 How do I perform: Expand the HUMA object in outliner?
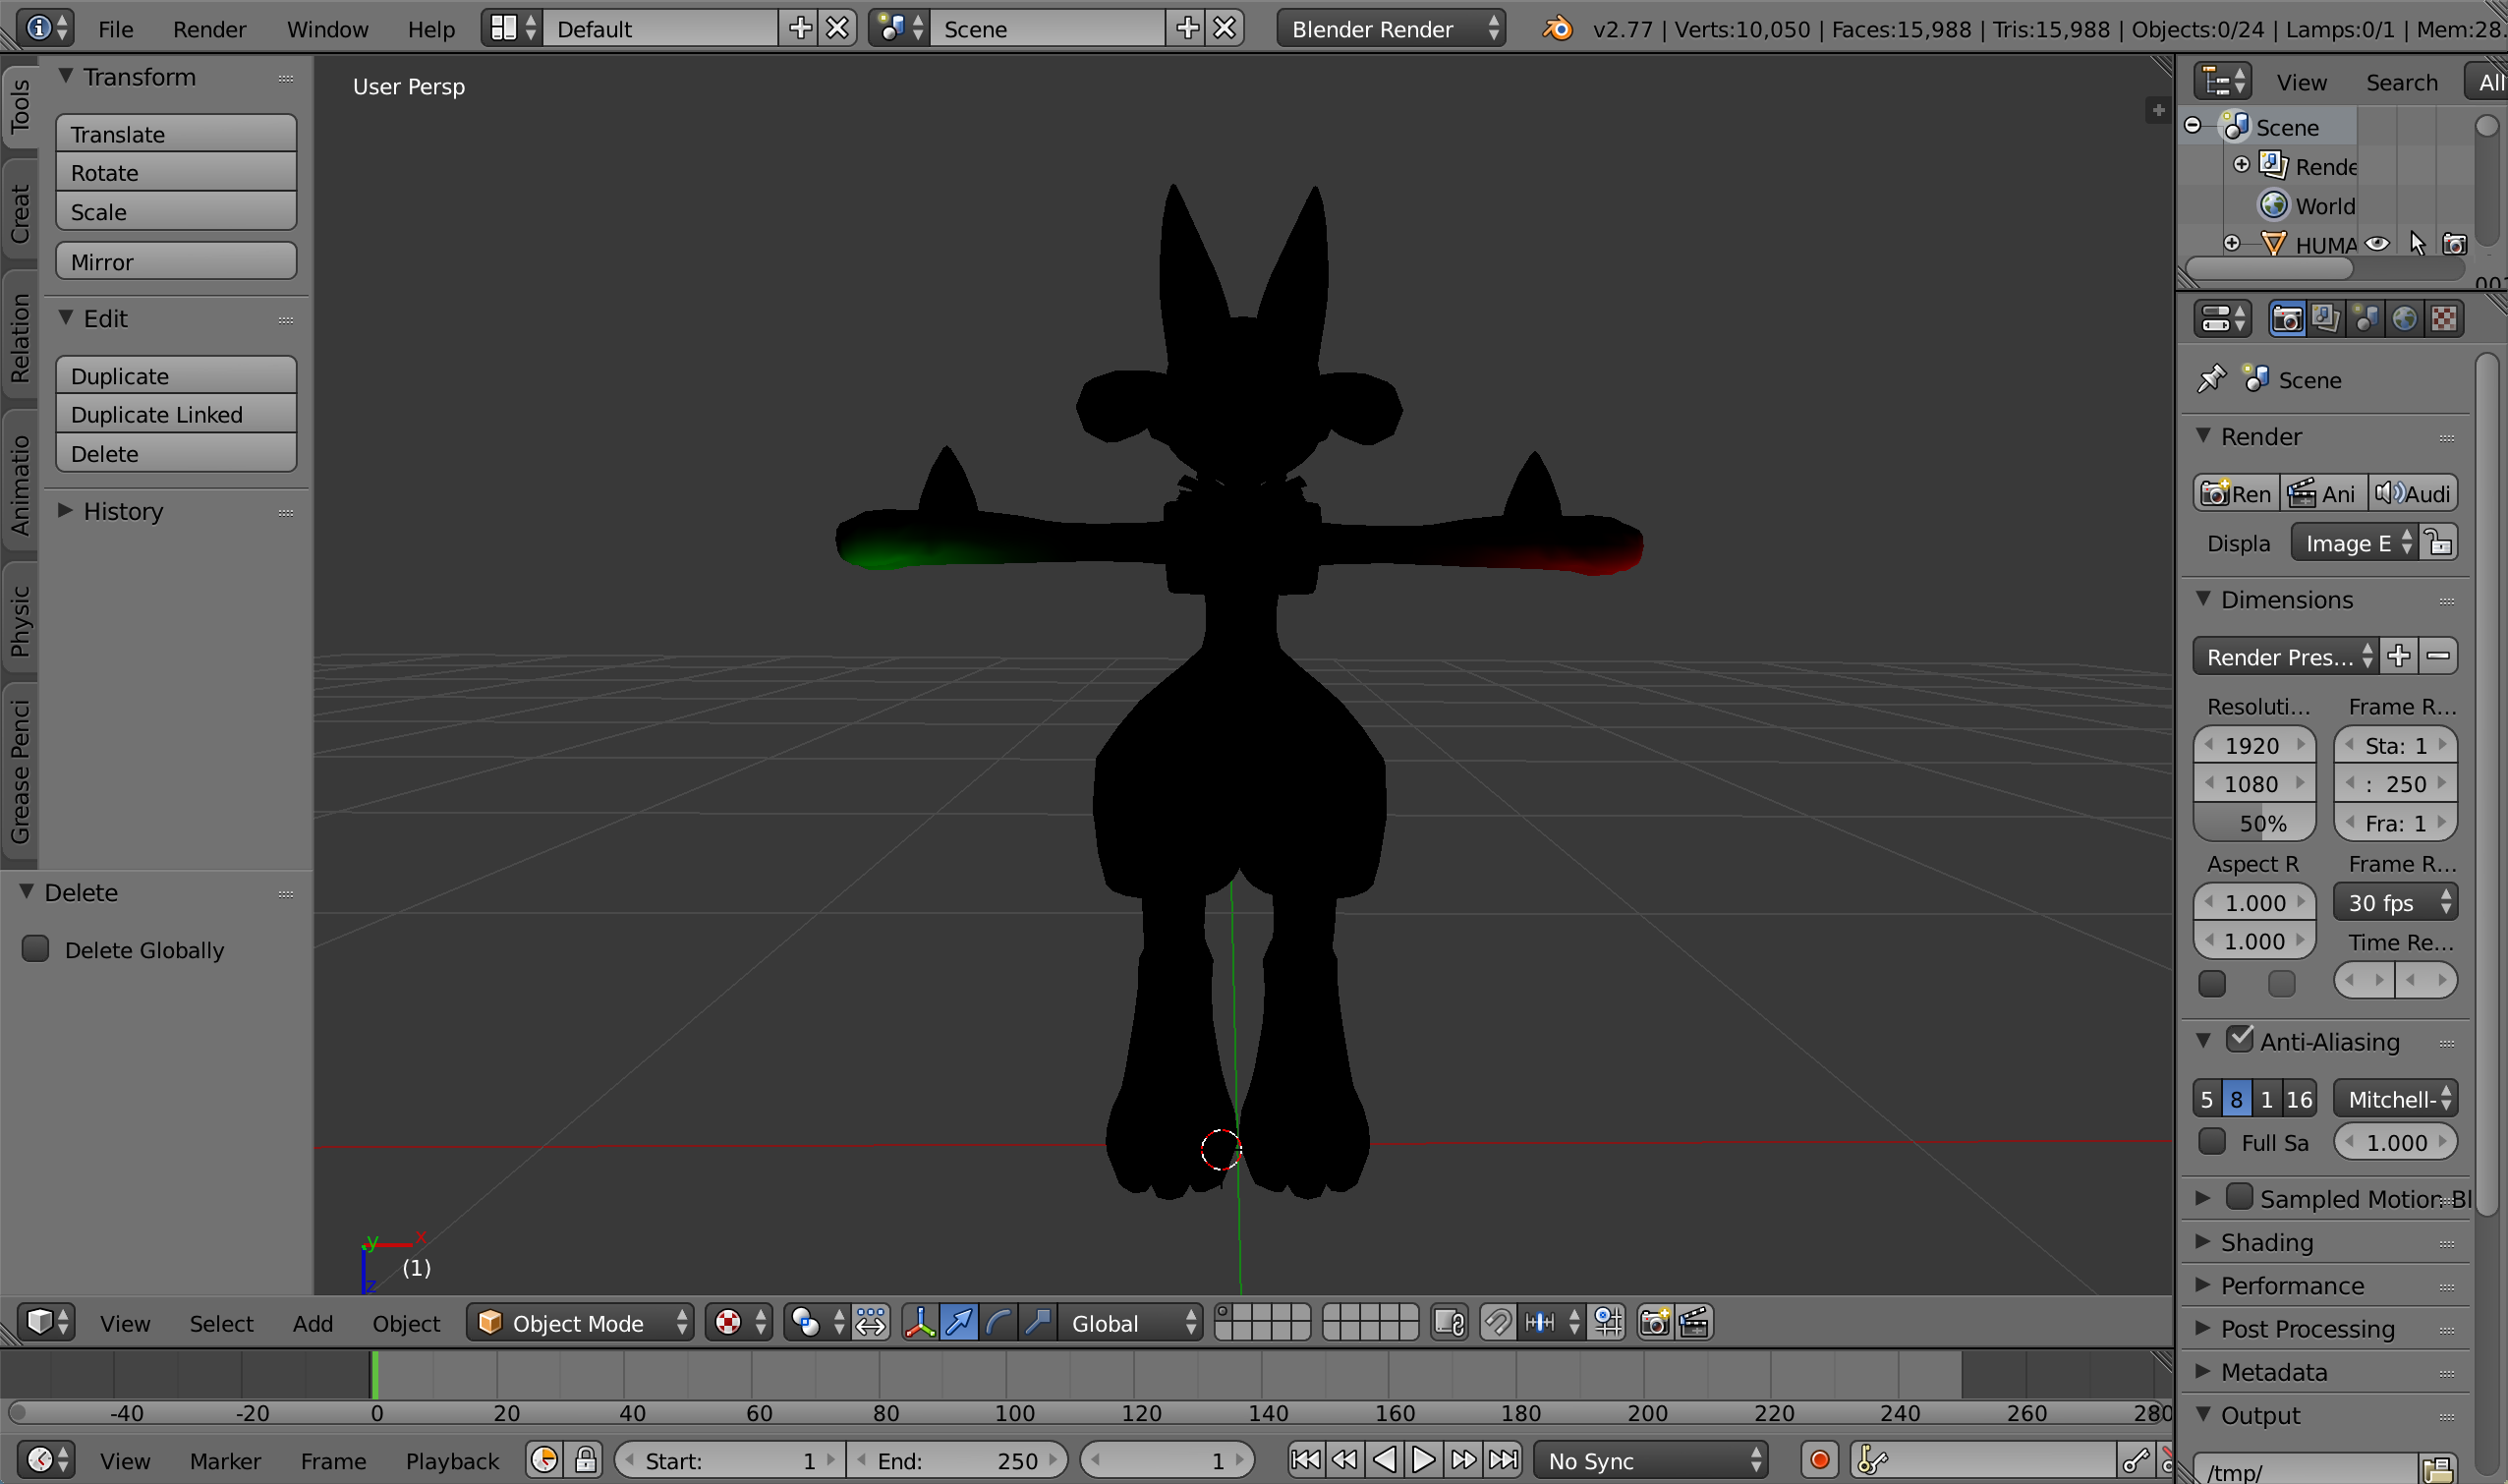pyautogui.click(x=2232, y=243)
